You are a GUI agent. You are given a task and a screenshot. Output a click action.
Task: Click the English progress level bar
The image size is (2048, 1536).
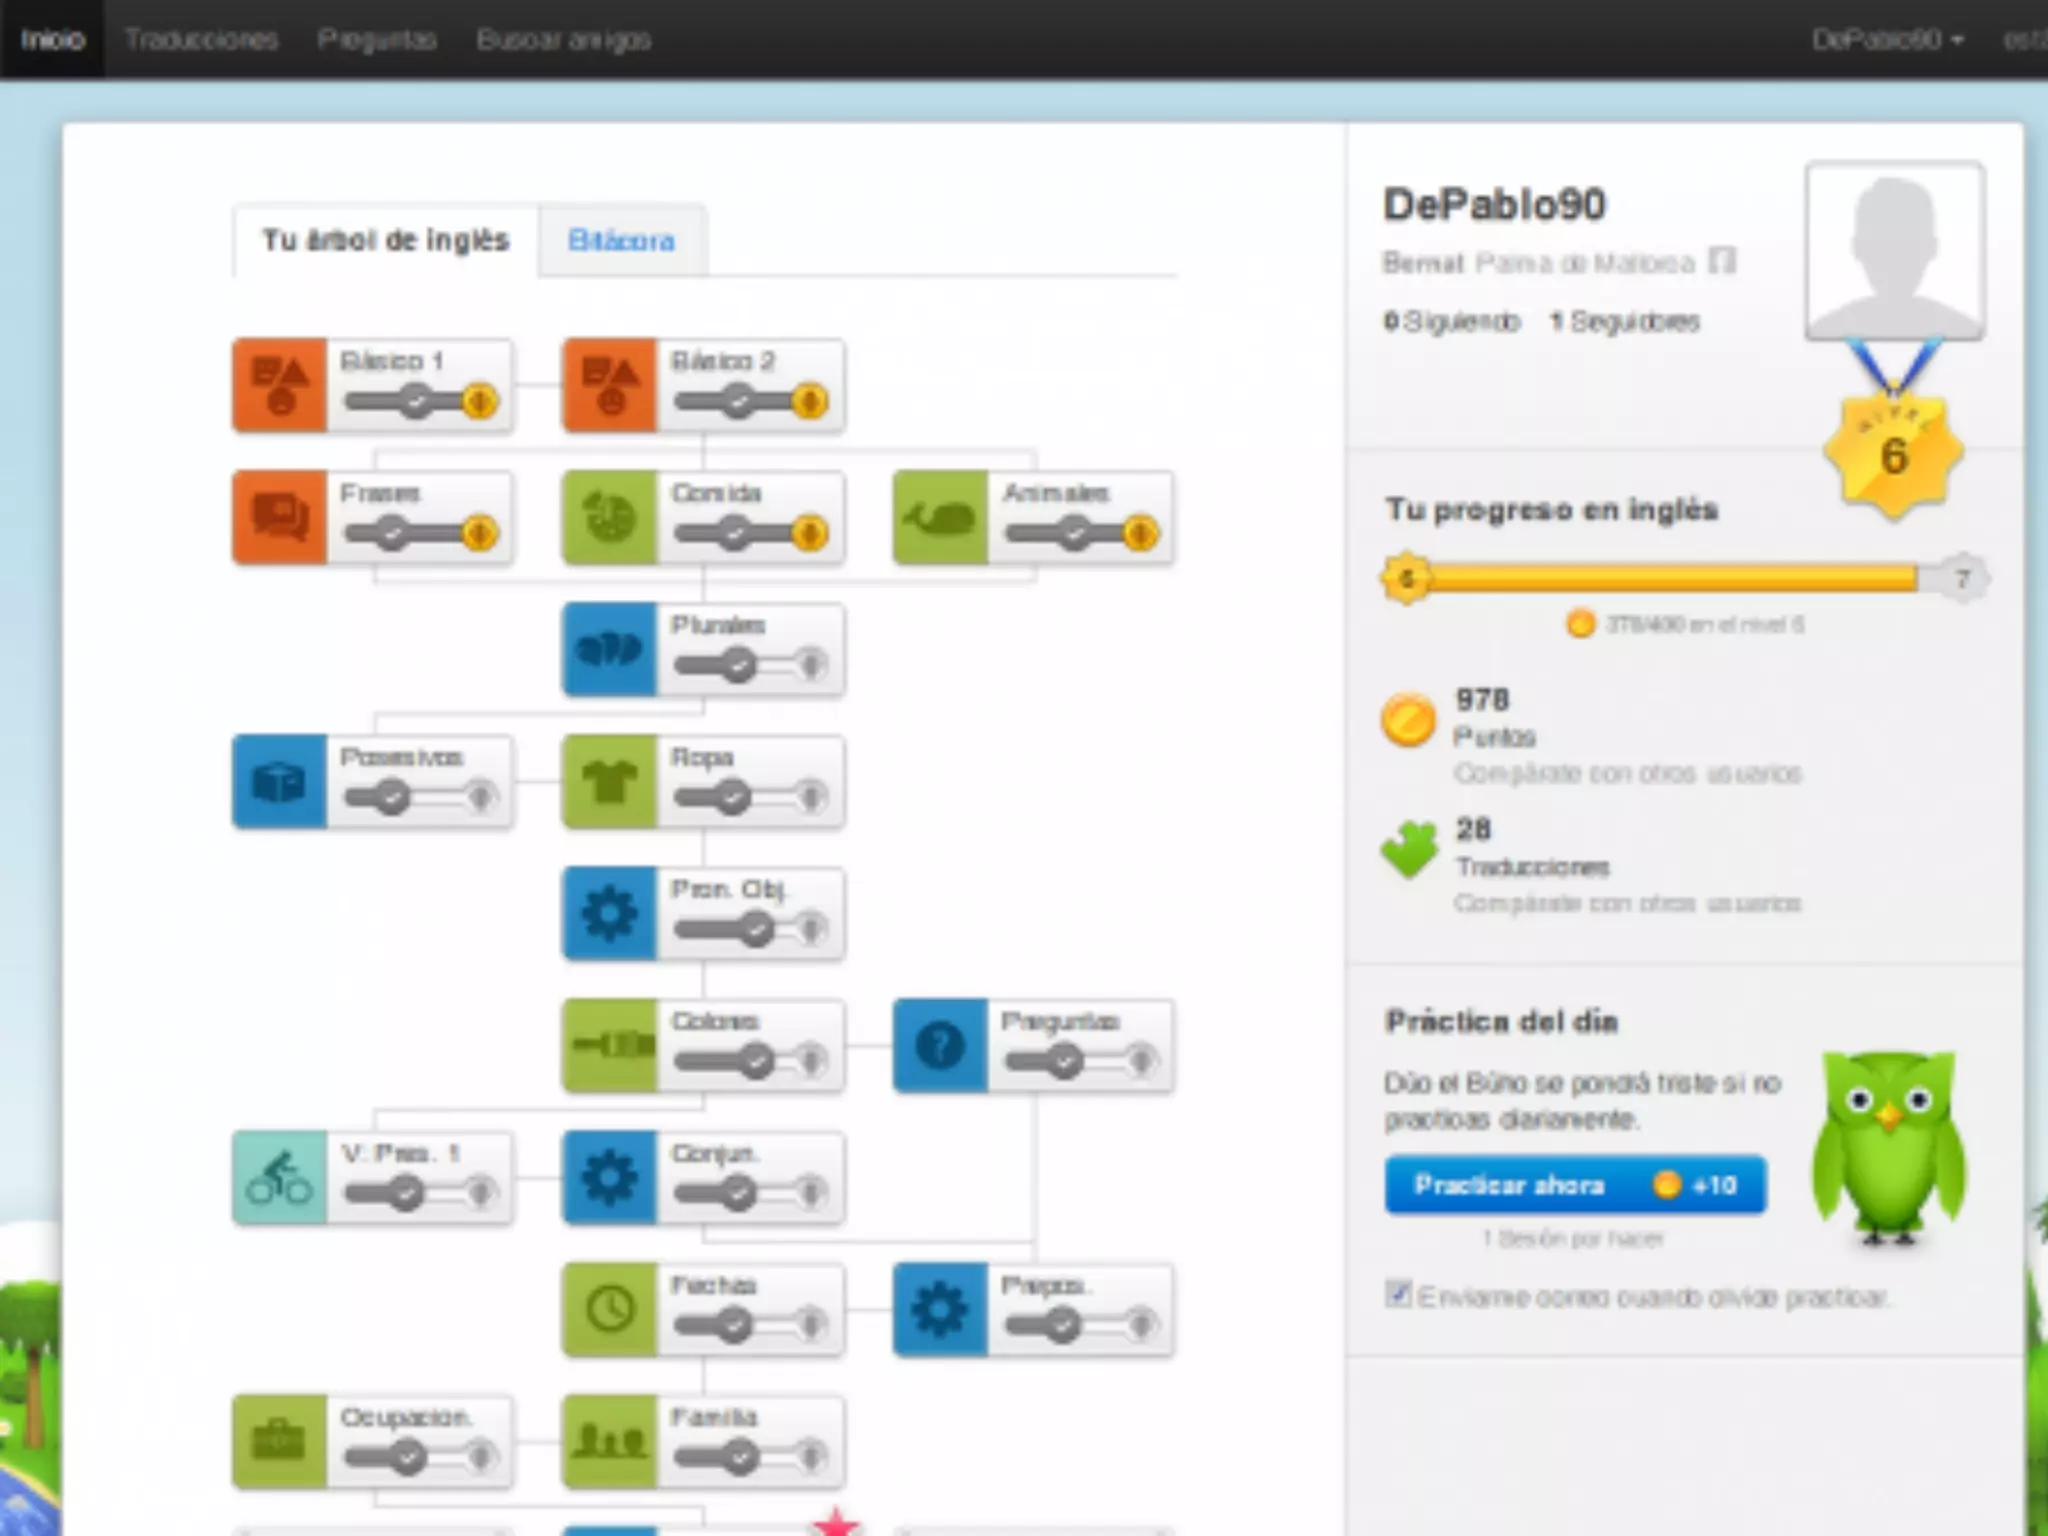1670,578
